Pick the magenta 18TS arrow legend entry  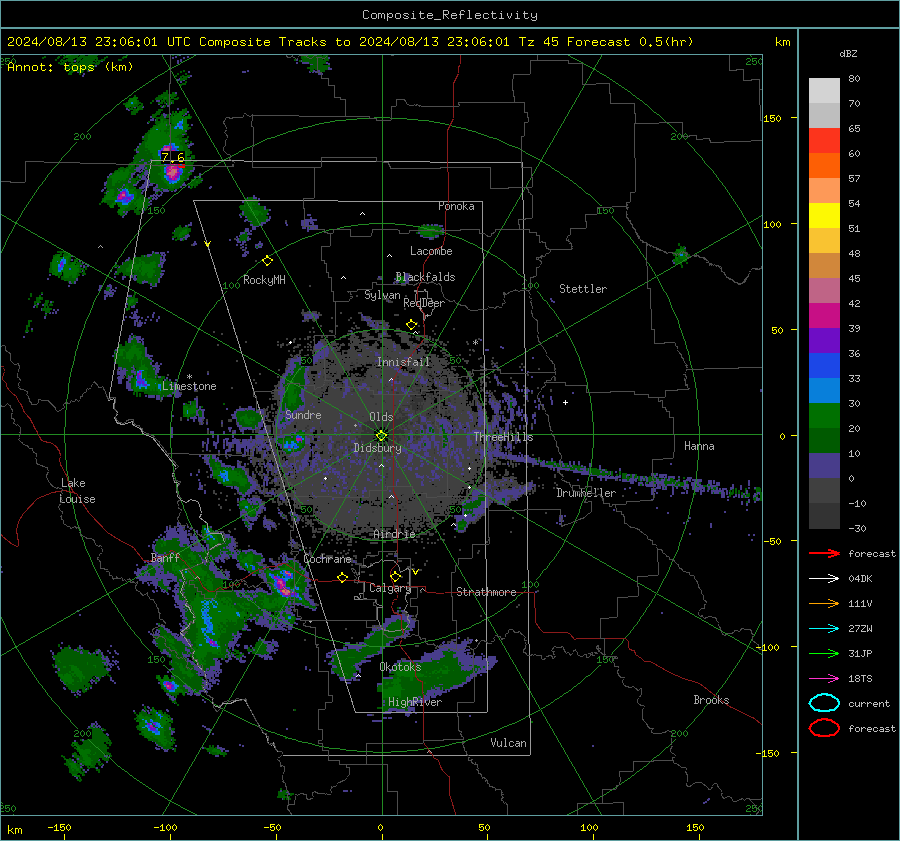coord(824,679)
